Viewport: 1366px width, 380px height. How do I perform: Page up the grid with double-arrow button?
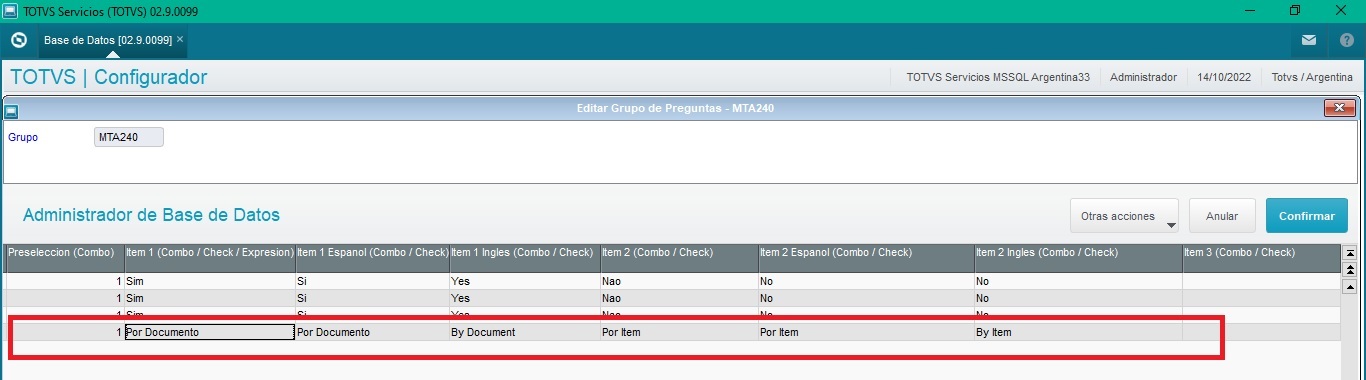coord(1349,270)
